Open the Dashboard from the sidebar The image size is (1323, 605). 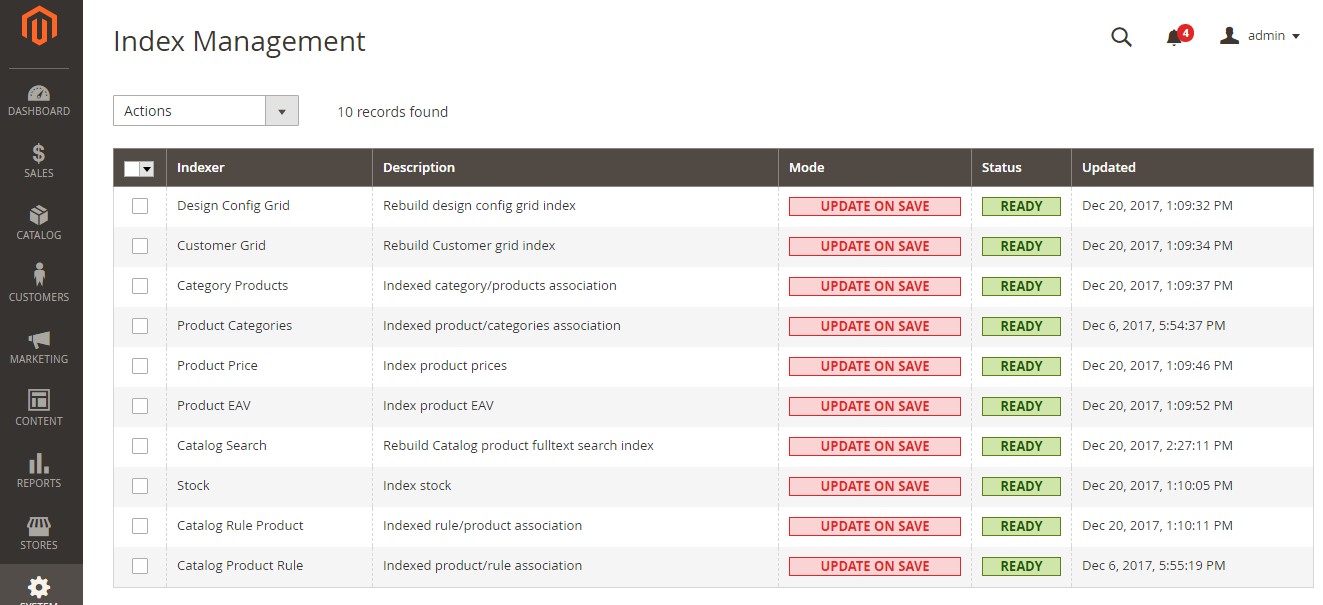[x=39, y=99]
